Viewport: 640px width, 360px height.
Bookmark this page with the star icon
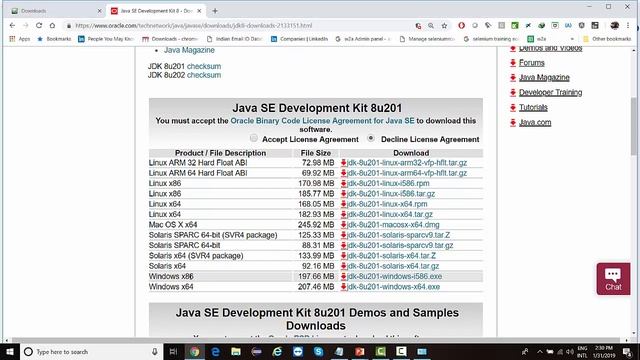(444, 26)
